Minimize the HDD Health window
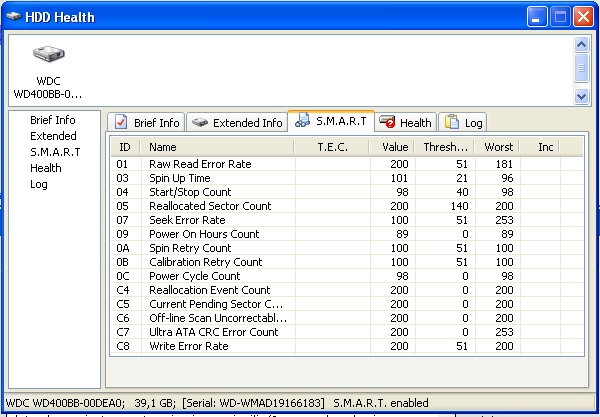600x417 pixels. [537, 17]
